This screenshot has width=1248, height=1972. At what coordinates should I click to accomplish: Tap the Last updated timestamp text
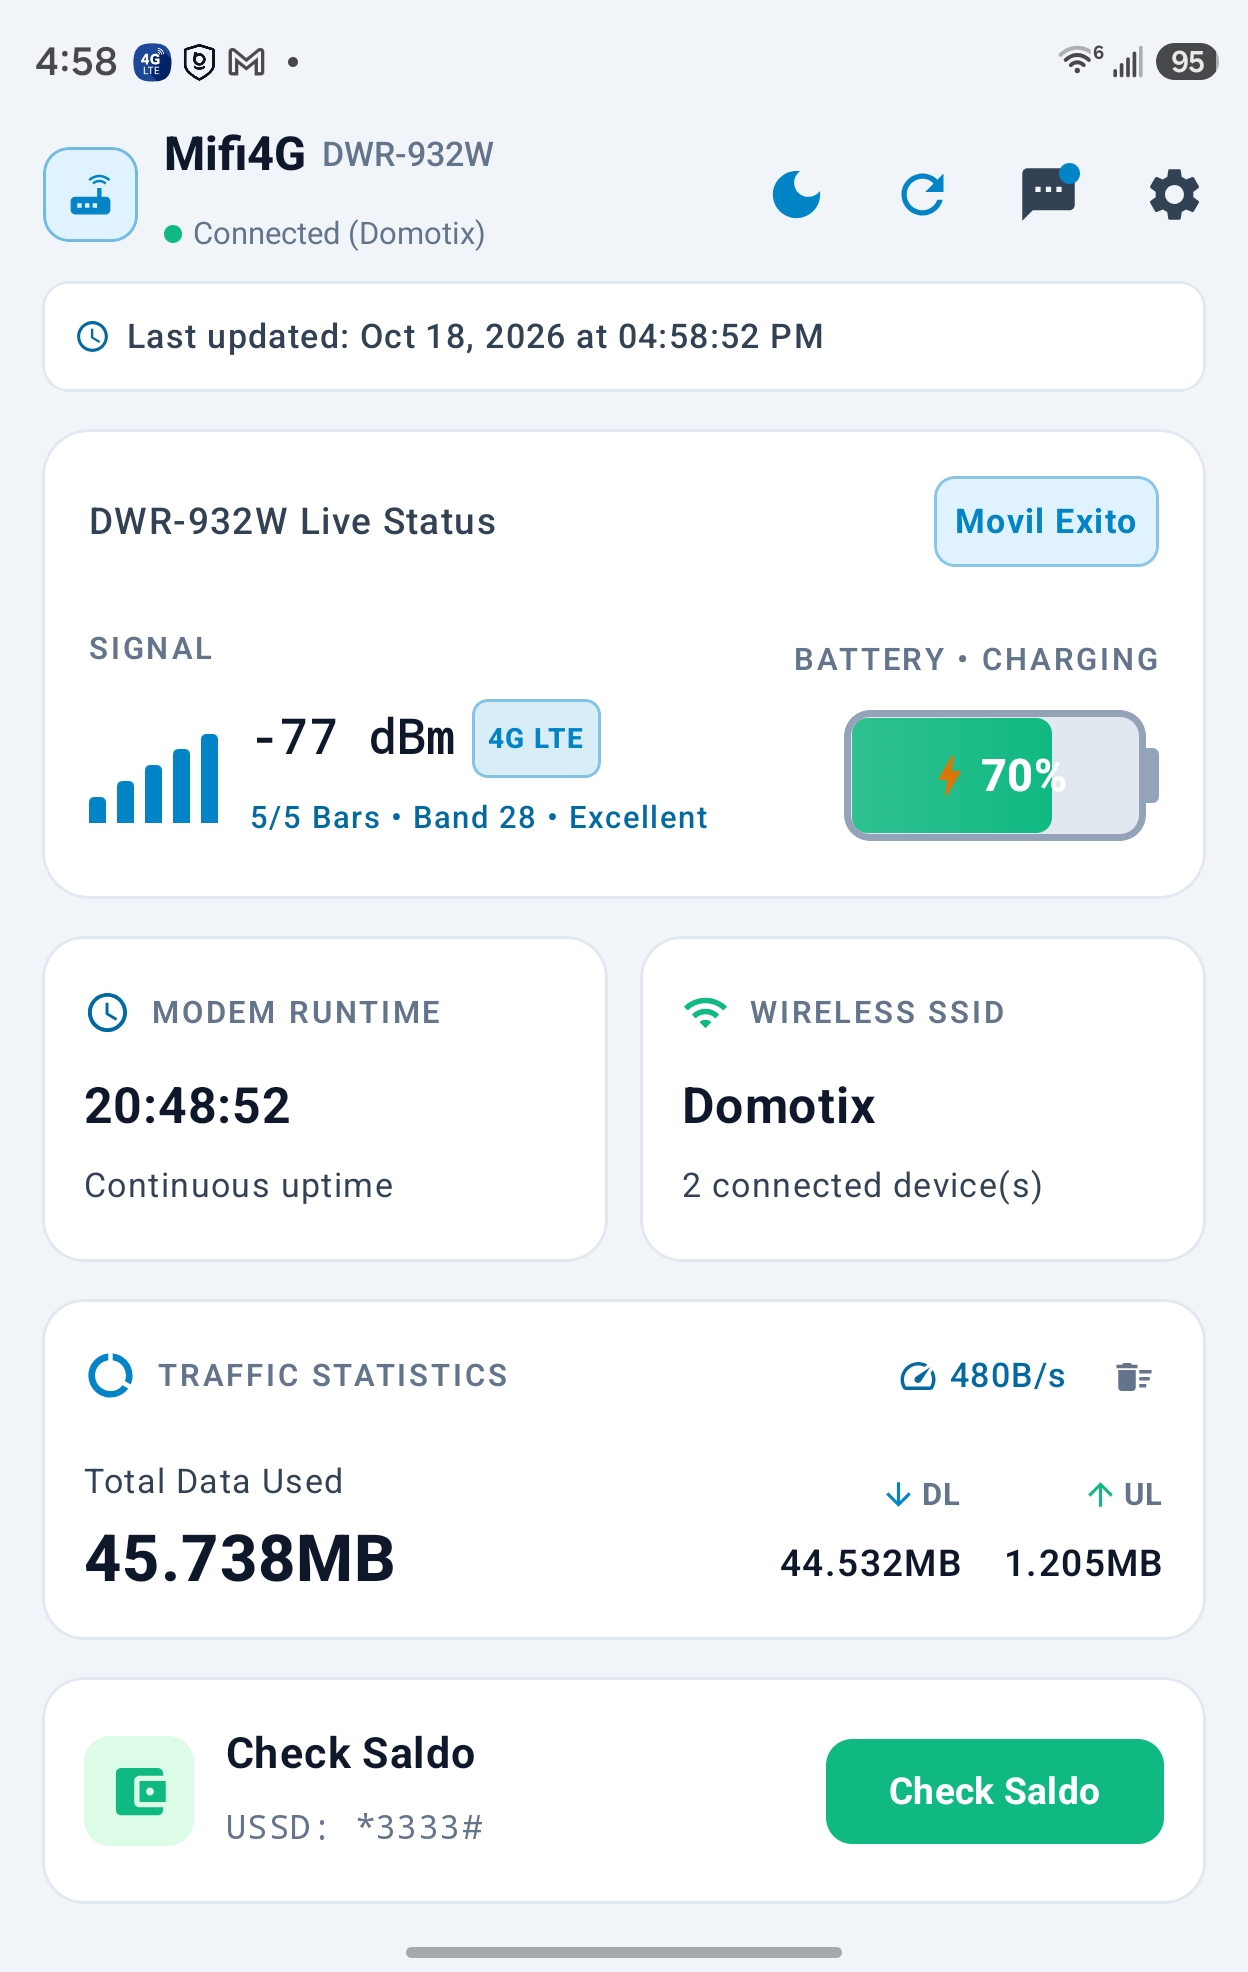(475, 337)
